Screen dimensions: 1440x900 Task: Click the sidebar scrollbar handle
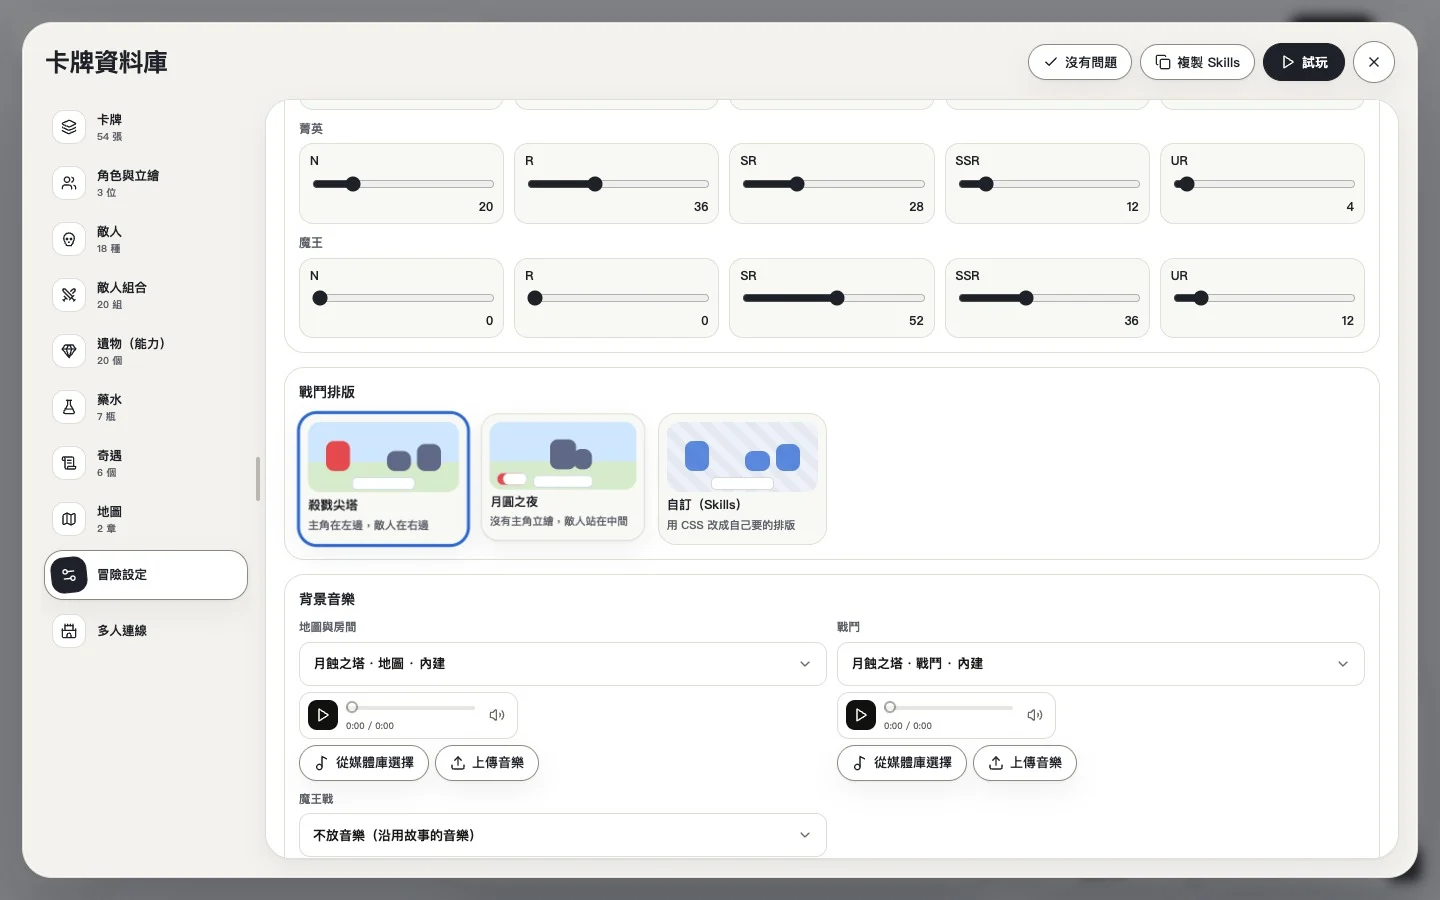point(258,479)
